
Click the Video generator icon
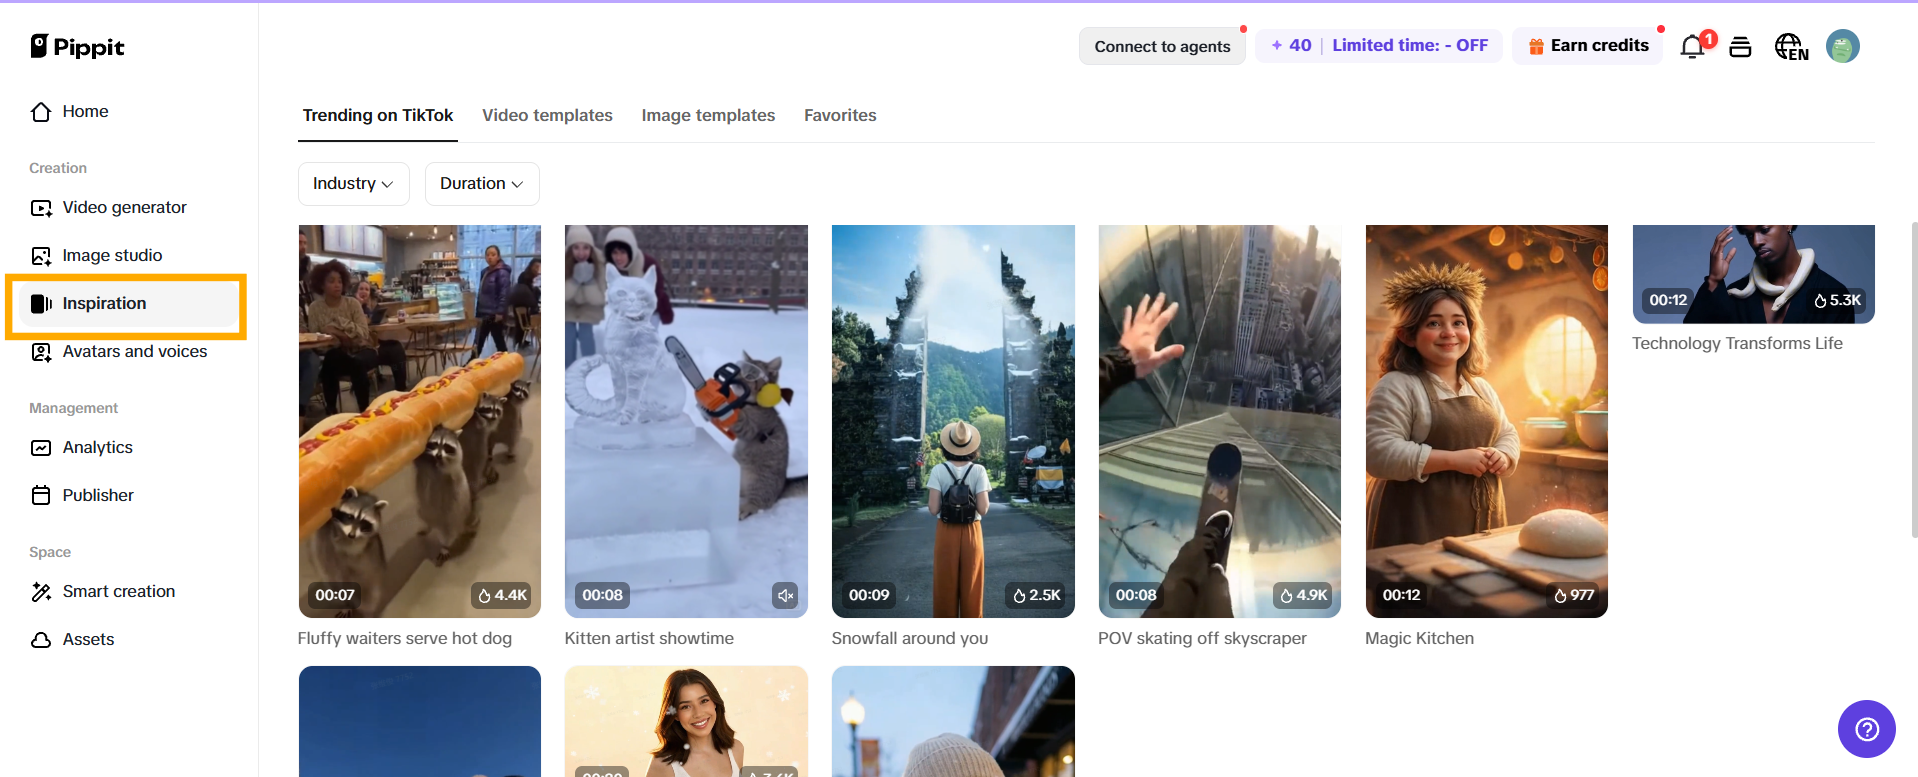41,207
